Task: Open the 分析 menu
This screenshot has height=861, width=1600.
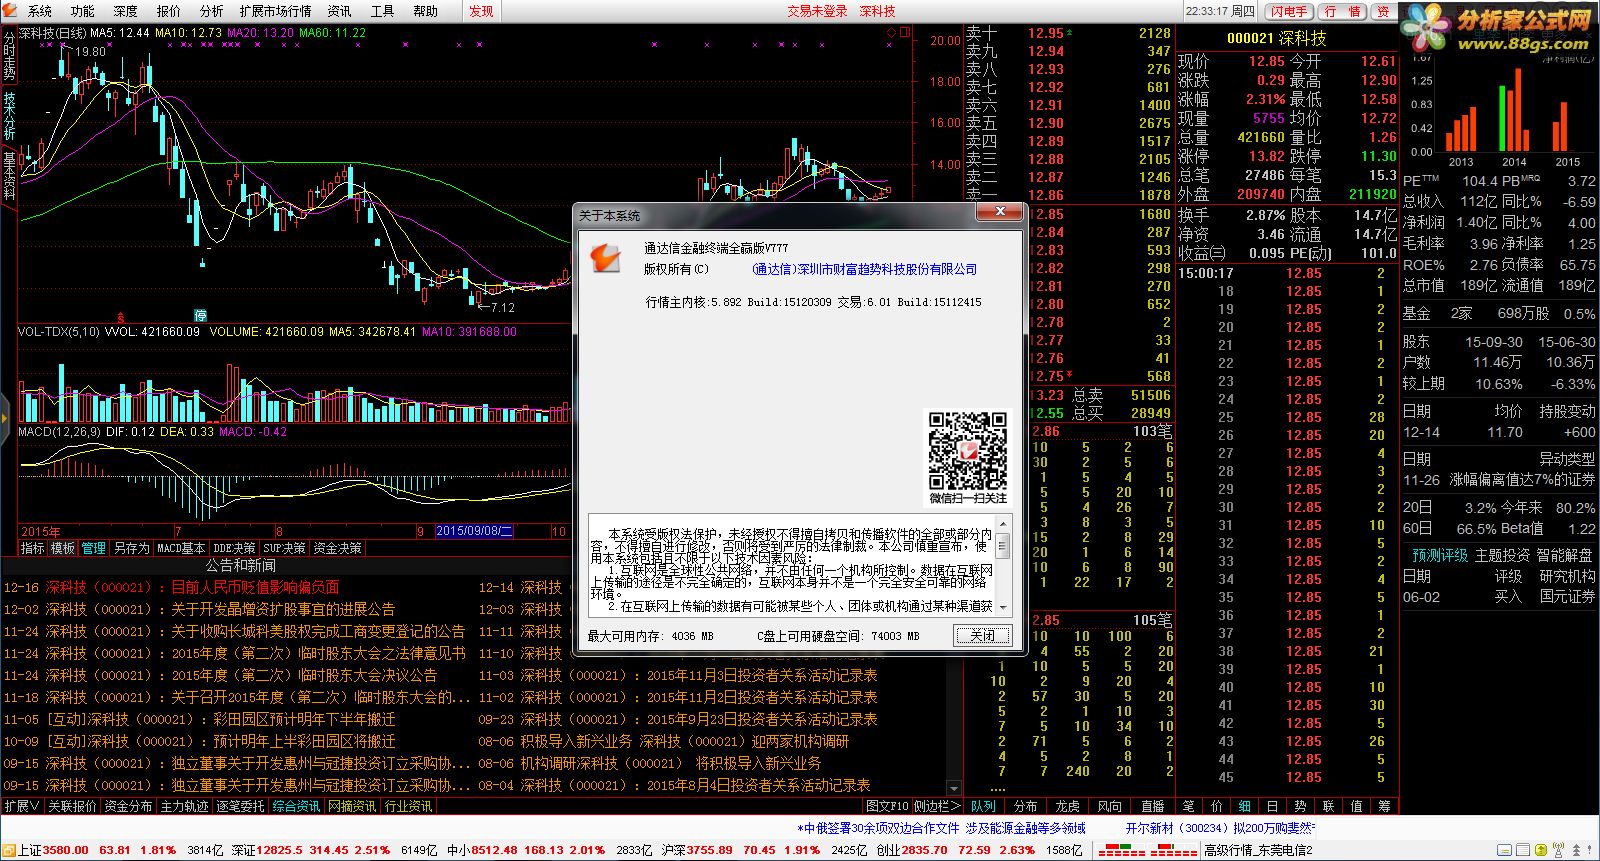Action: pyautogui.click(x=212, y=11)
